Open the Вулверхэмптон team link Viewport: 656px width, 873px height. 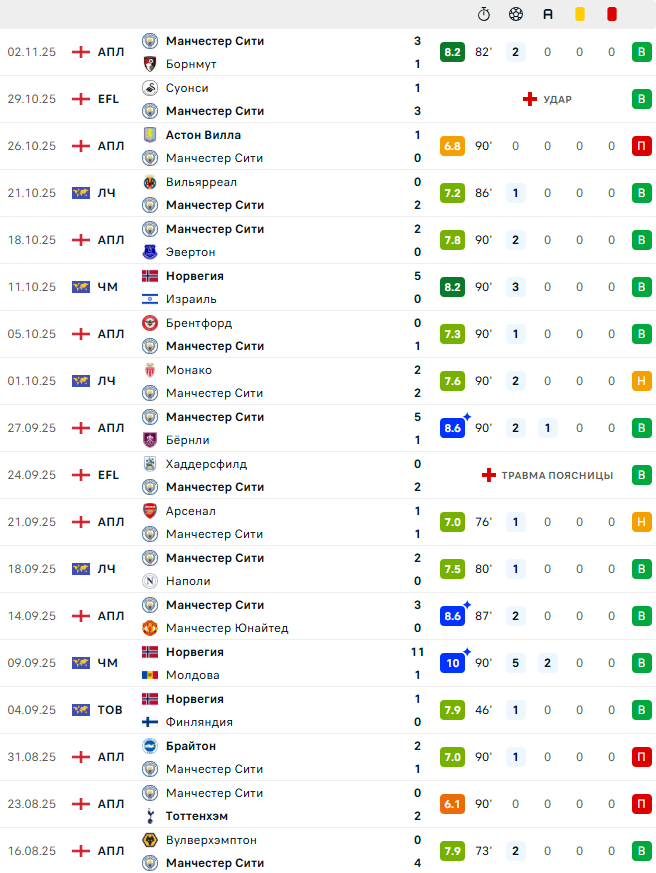pyautogui.click(x=211, y=840)
